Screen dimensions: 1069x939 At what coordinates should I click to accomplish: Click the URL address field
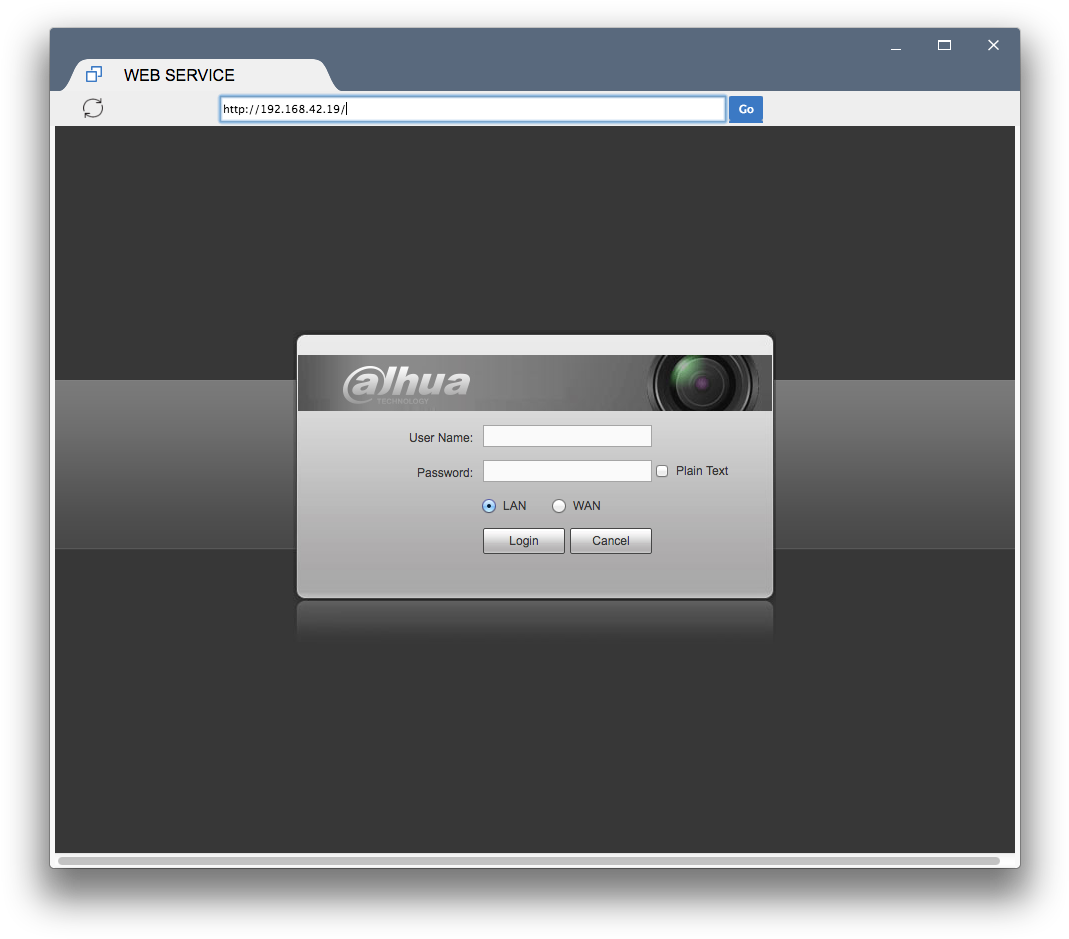tap(472, 109)
